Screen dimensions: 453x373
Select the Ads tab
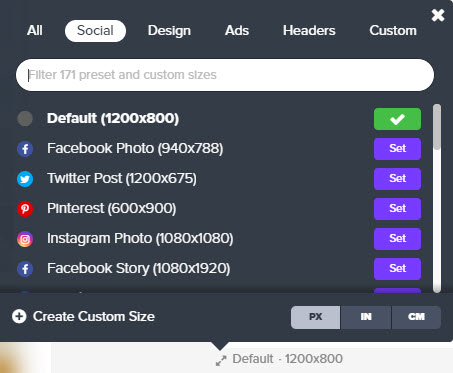click(x=237, y=31)
